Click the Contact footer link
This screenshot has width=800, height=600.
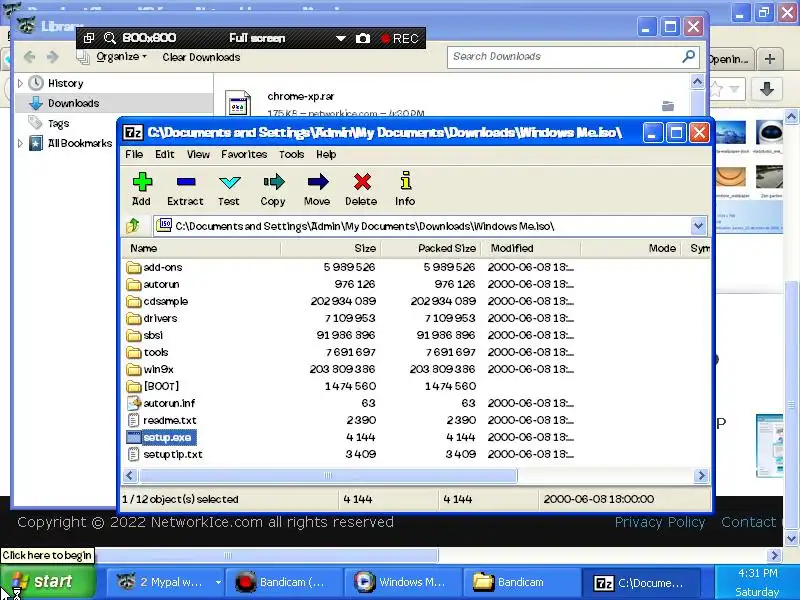pos(748,522)
